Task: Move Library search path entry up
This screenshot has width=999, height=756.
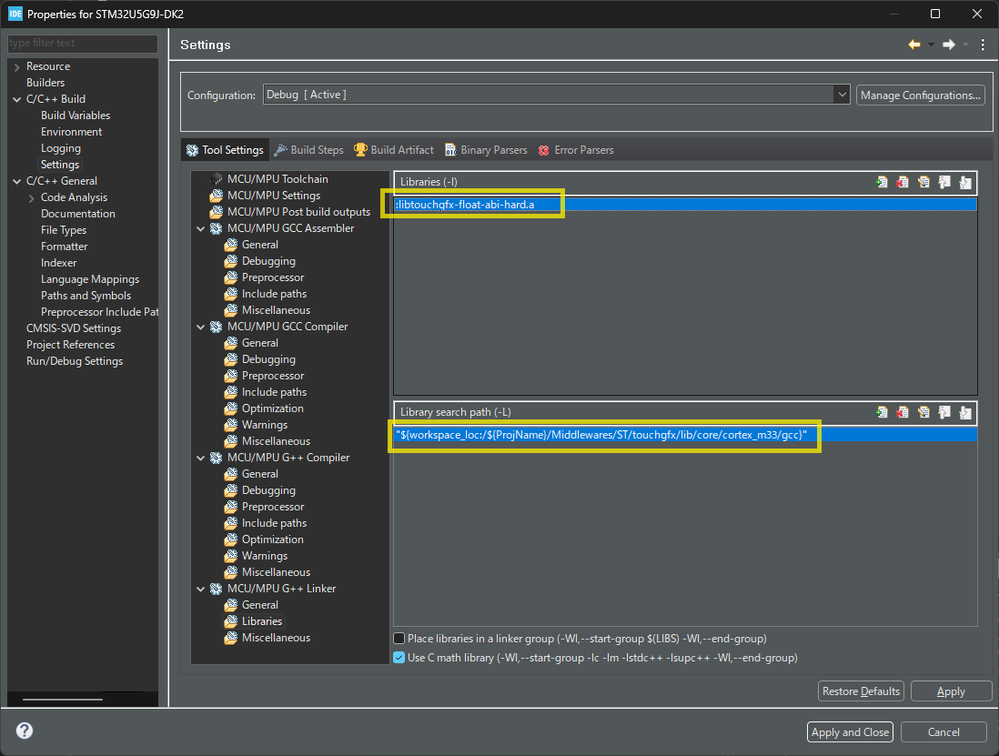Action: click(x=944, y=411)
